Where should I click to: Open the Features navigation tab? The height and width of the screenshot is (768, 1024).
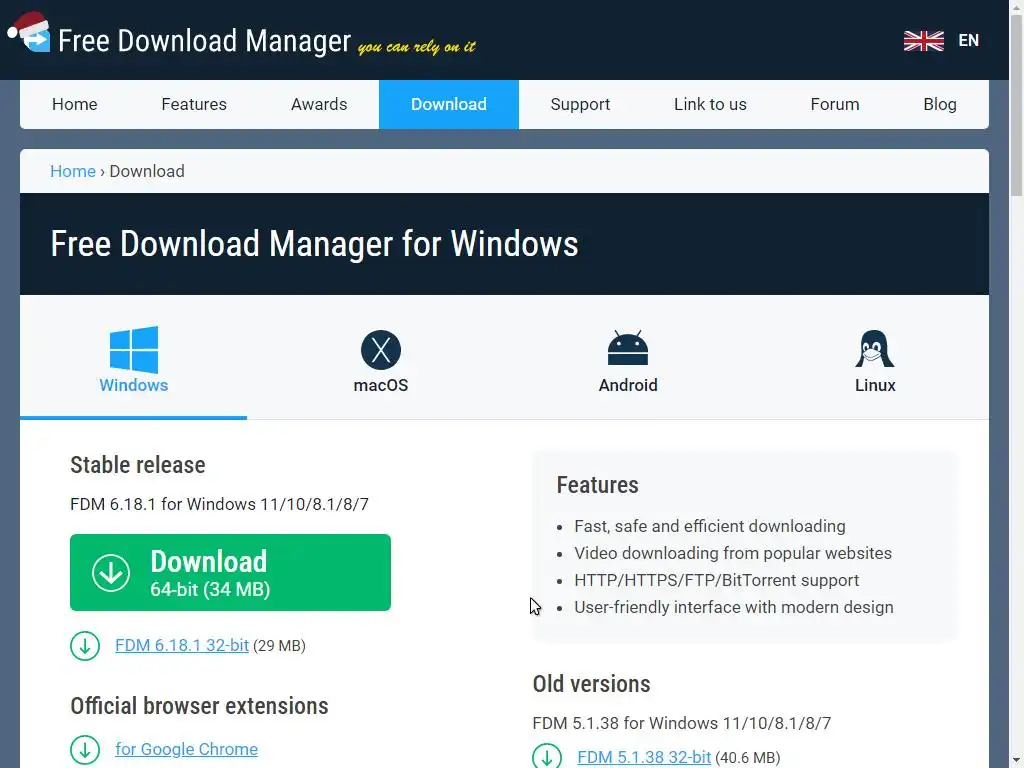click(x=194, y=104)
